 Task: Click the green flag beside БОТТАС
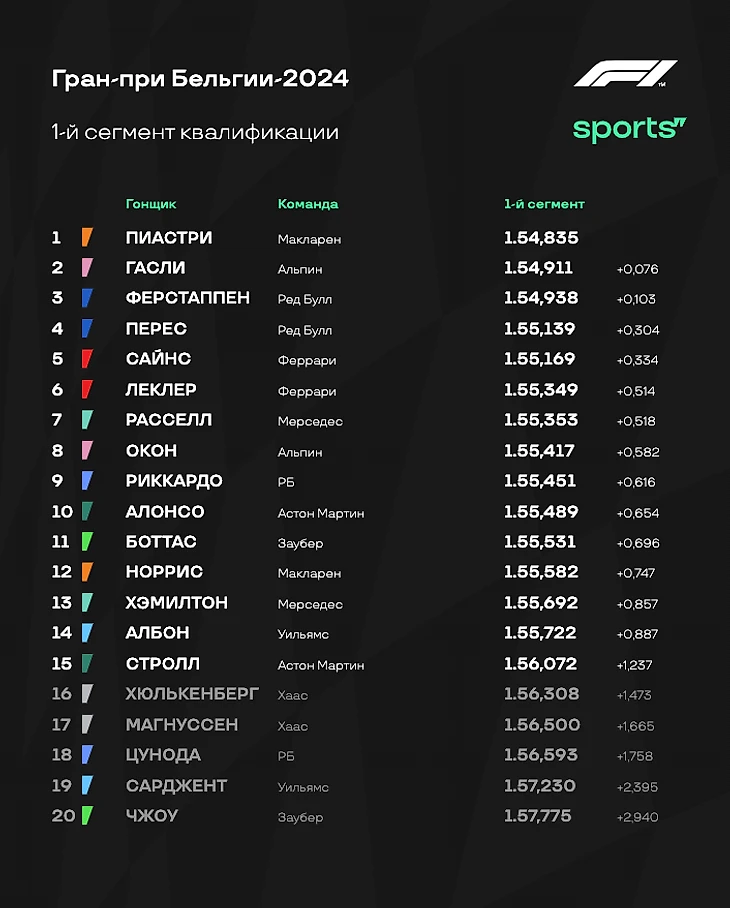click(x=87, y=542)
